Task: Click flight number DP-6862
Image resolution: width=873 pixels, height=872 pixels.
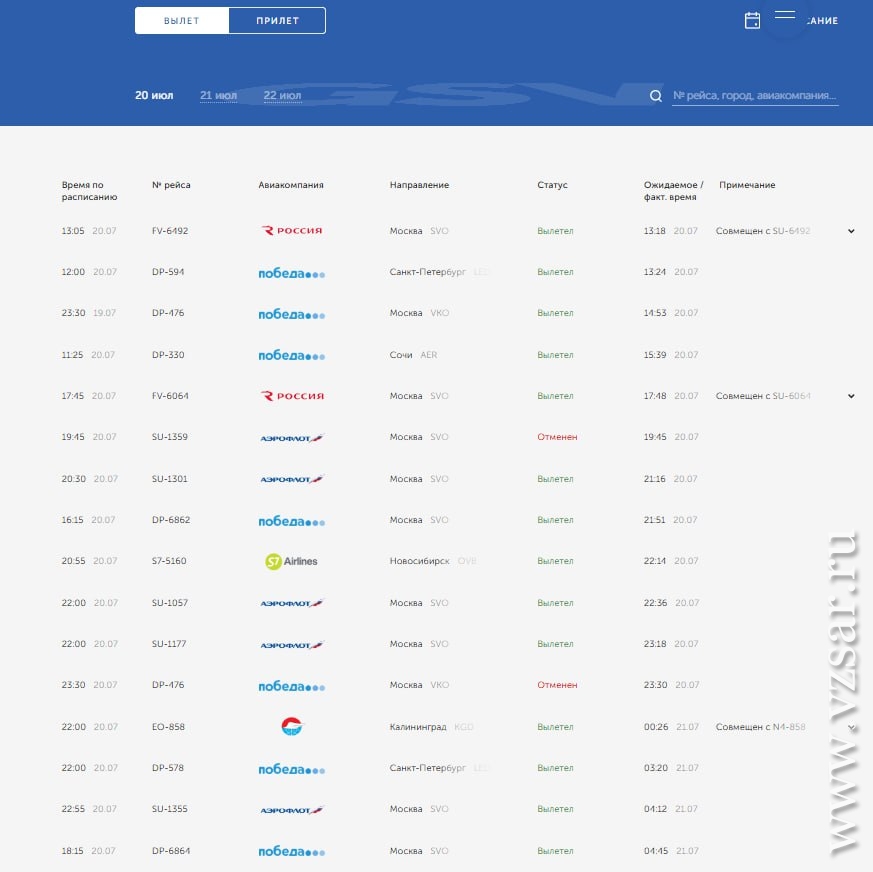Action: pos(171,520)
